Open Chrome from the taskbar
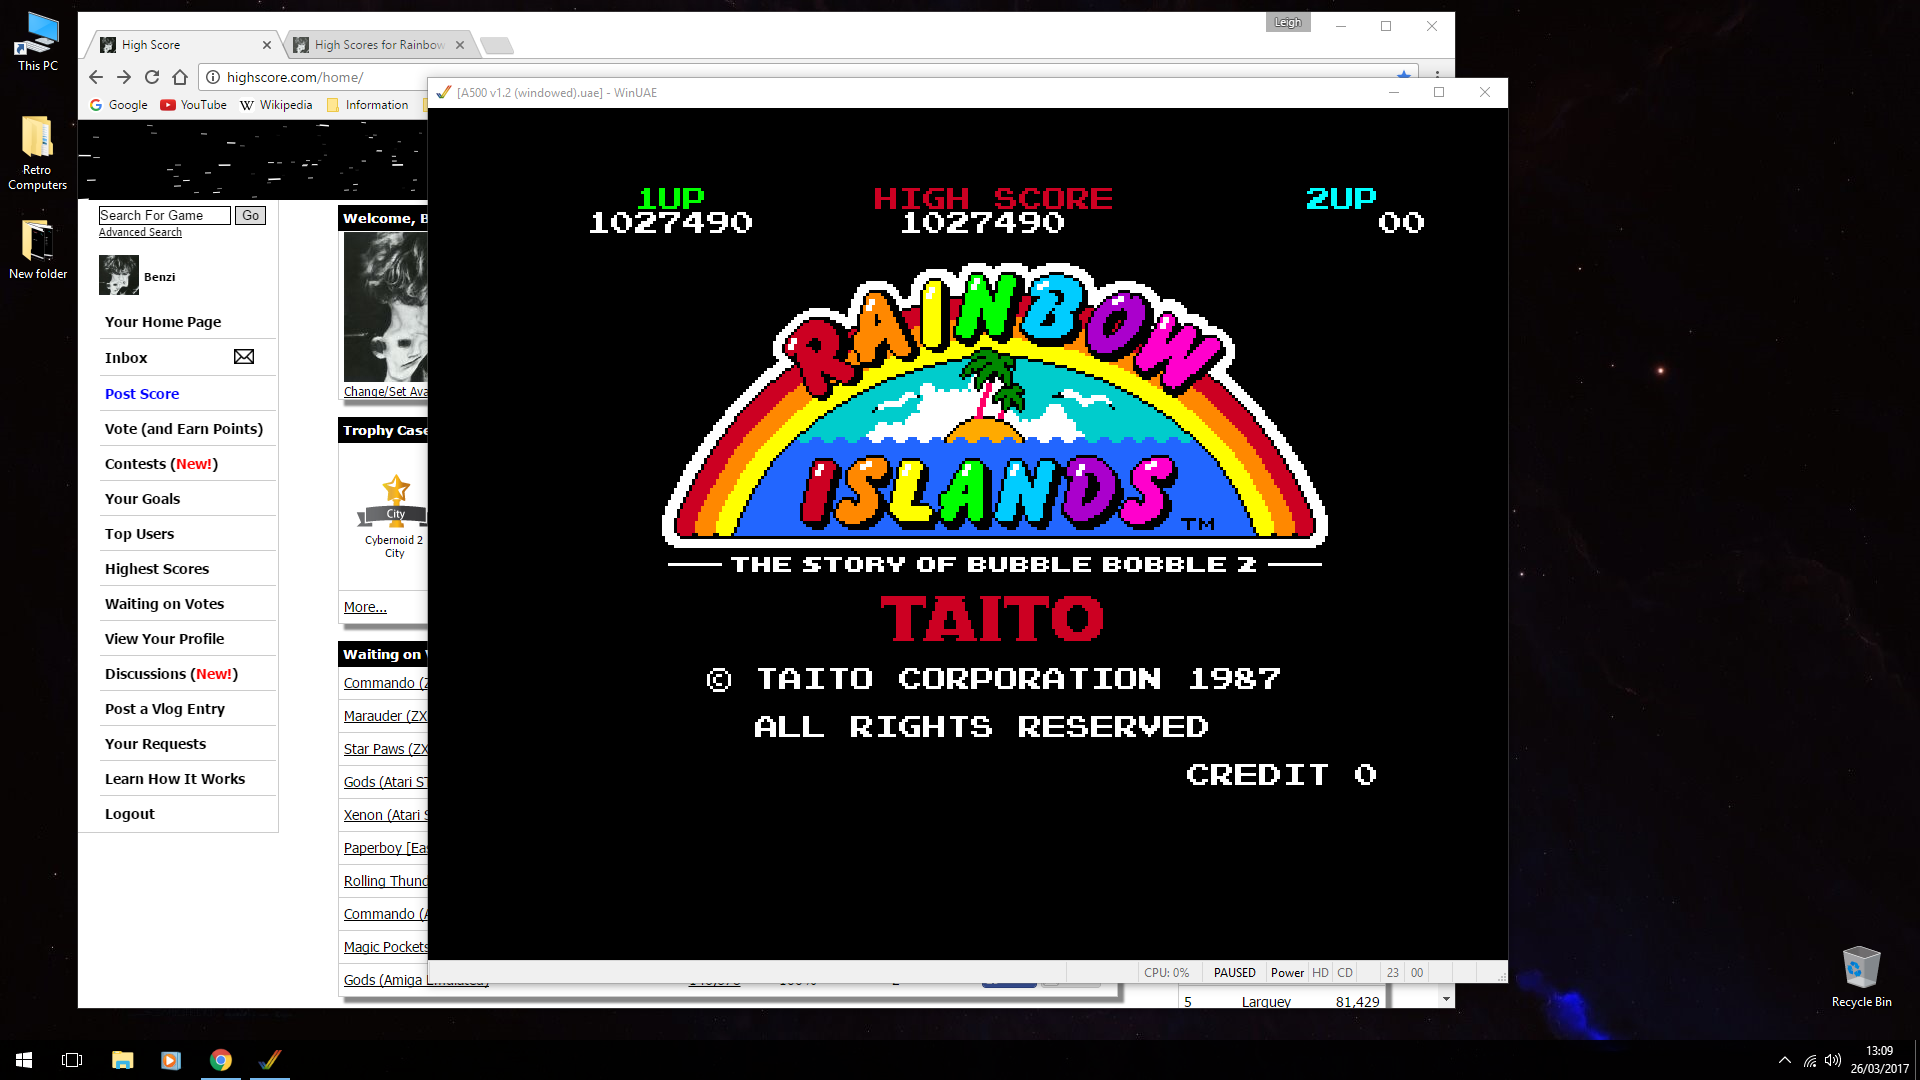Viewport: 1920px width, 1080px height. (221, 1060)
